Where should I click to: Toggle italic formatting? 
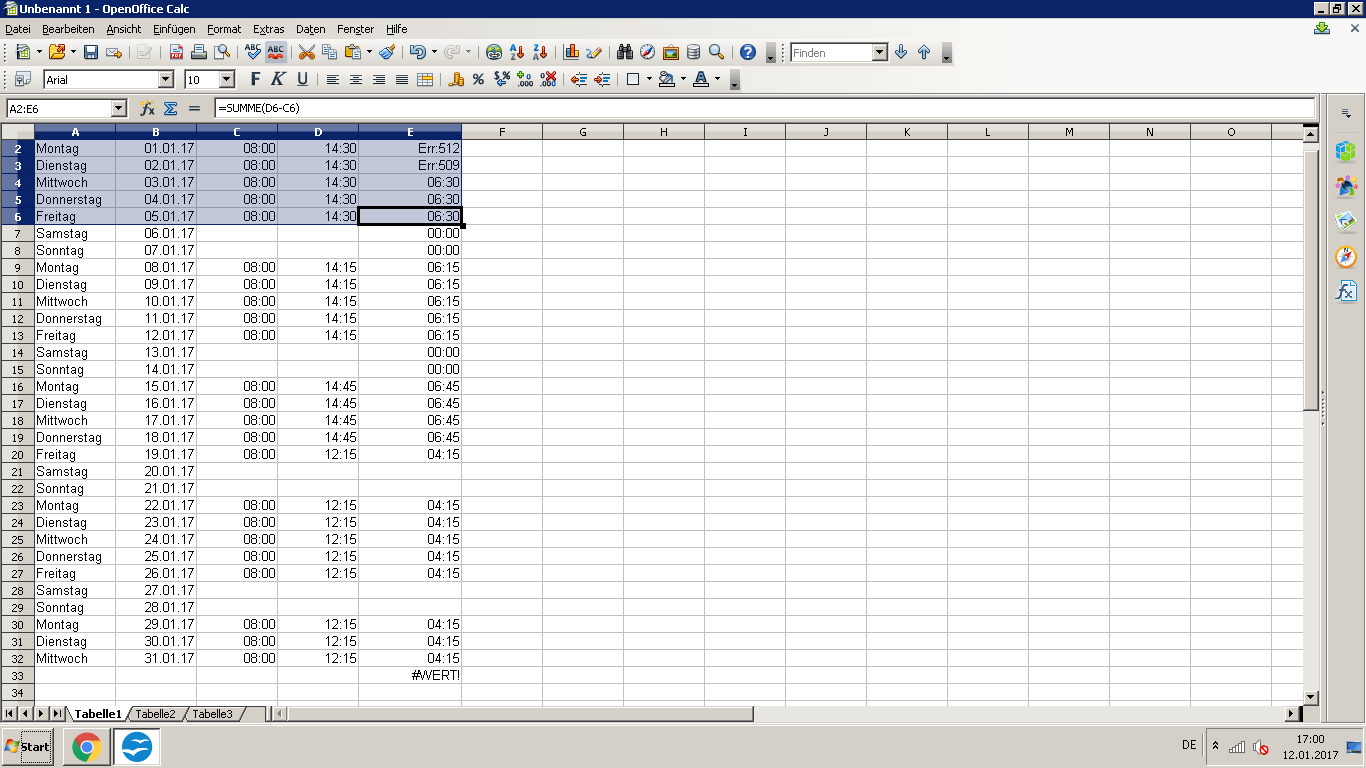pyautogui.click(x=279, y=79)
